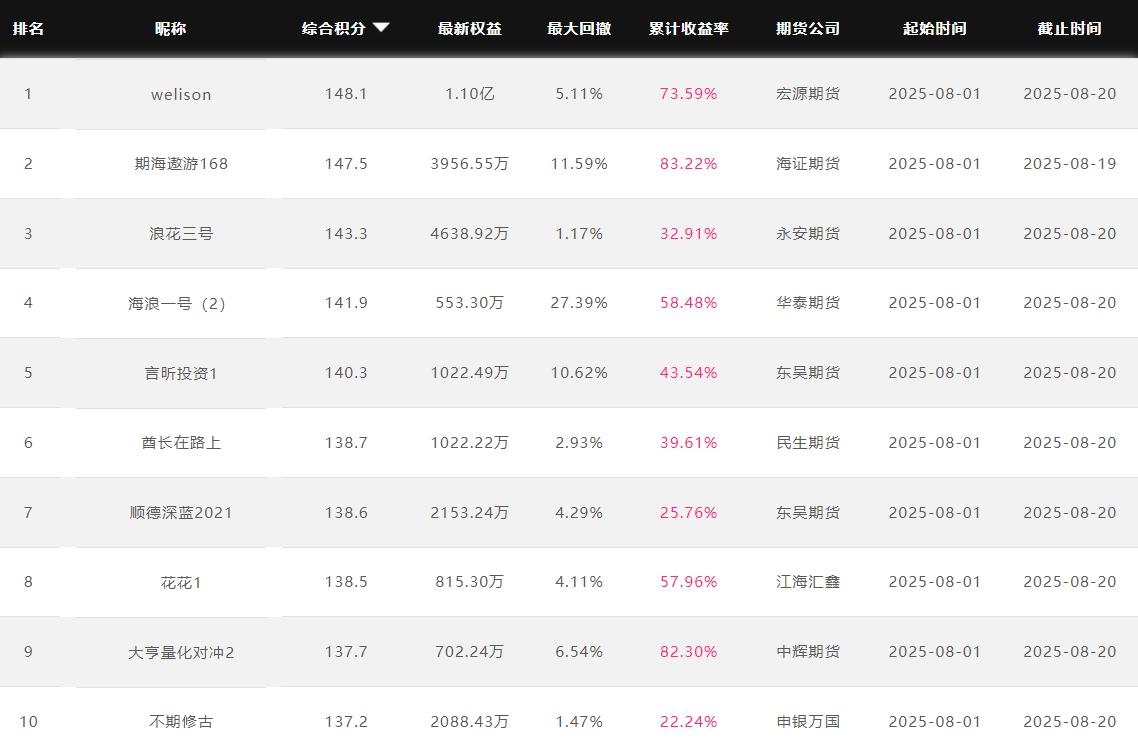The height and width of the screenshot is (755, 1138).
Task: Sort by the 排名 column header
Action: (28, 28)
